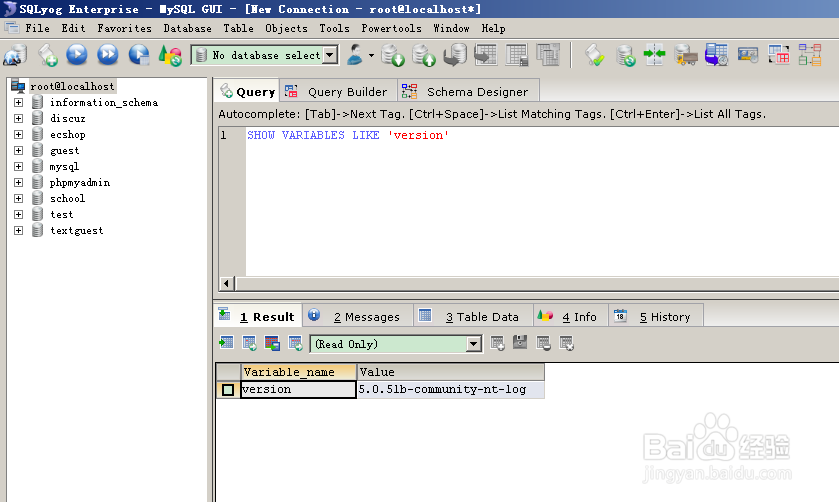Screen dimensions: 839x502
Task: Click the new connection globe-database icon
Action: [x=15, y=55]
